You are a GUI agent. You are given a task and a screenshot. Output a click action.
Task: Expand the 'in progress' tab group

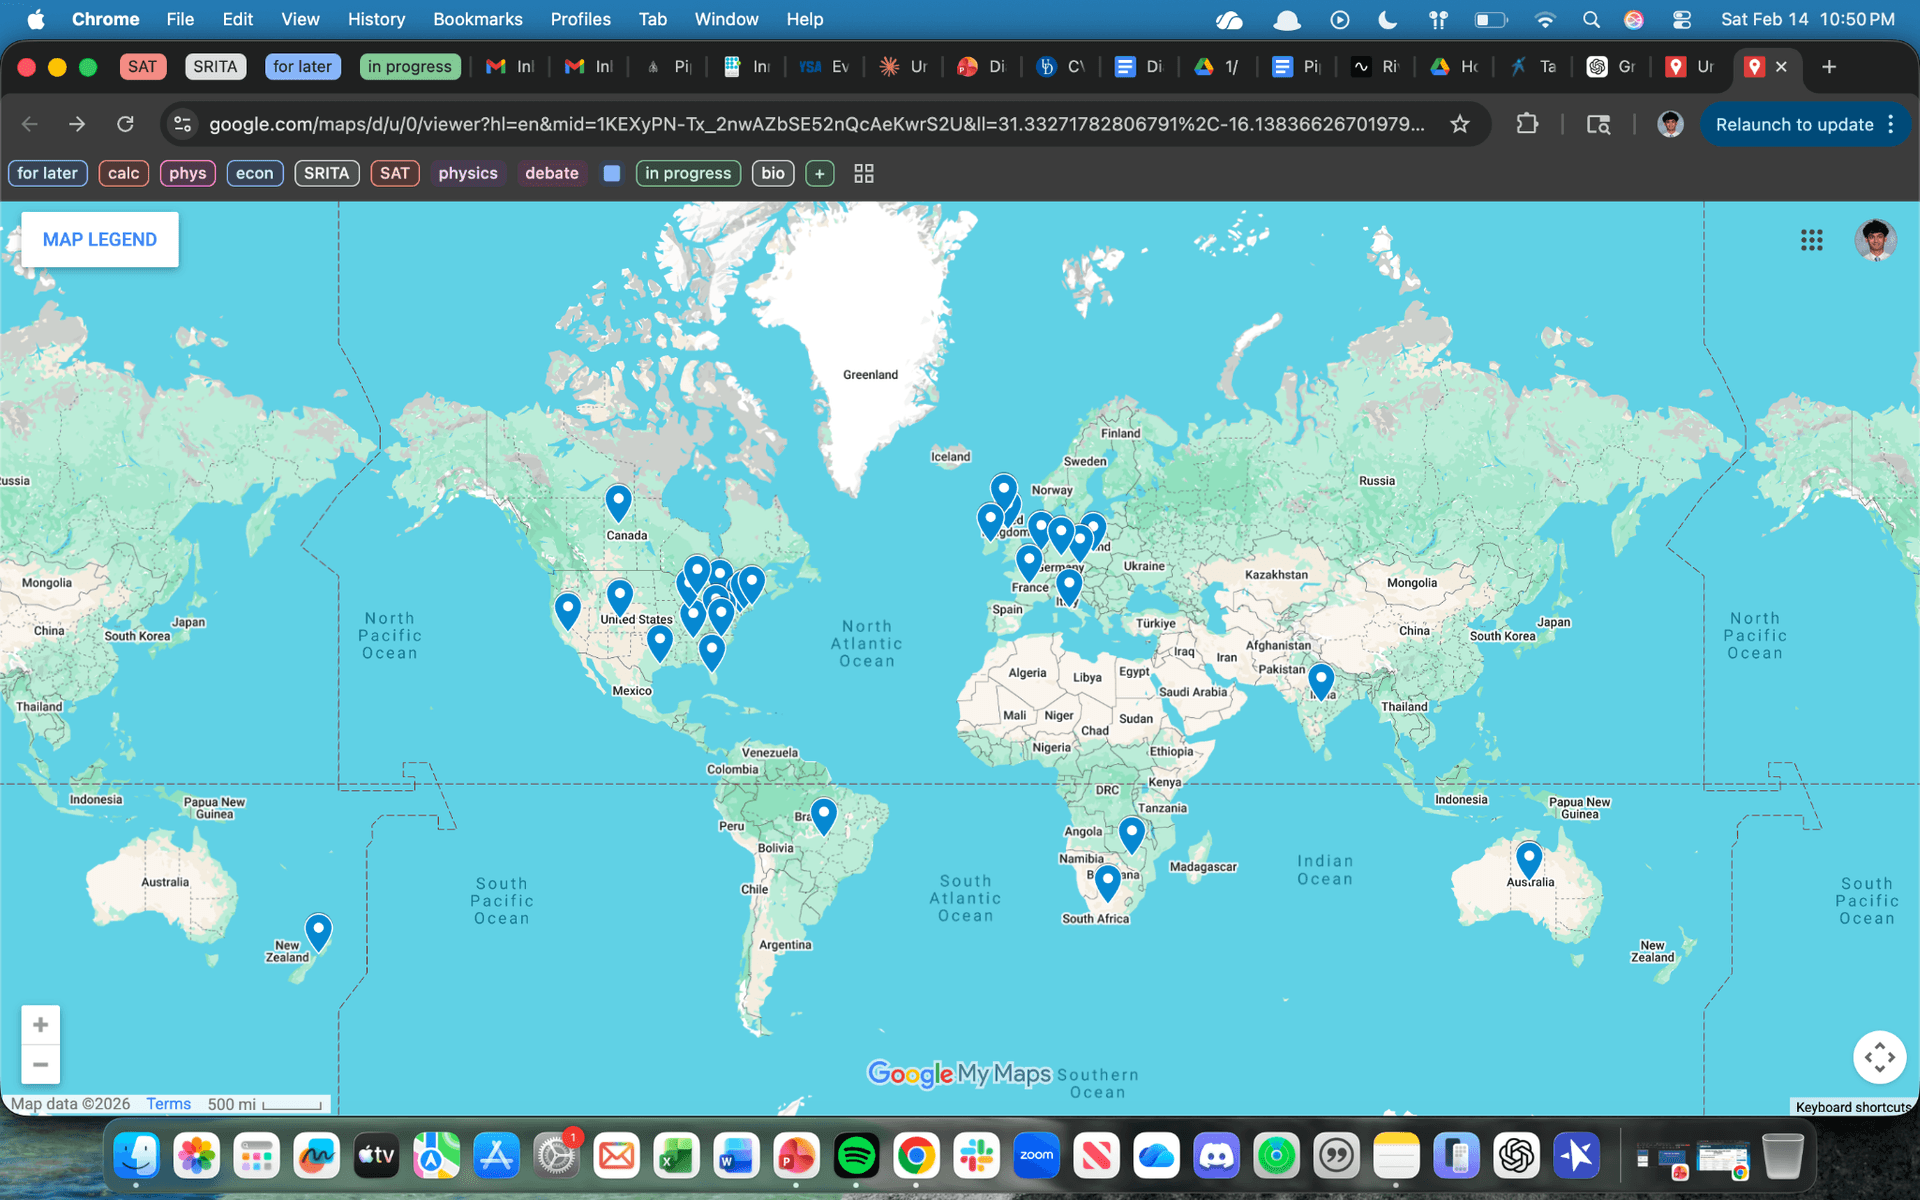pyautogui.click(x=409, y=67)
